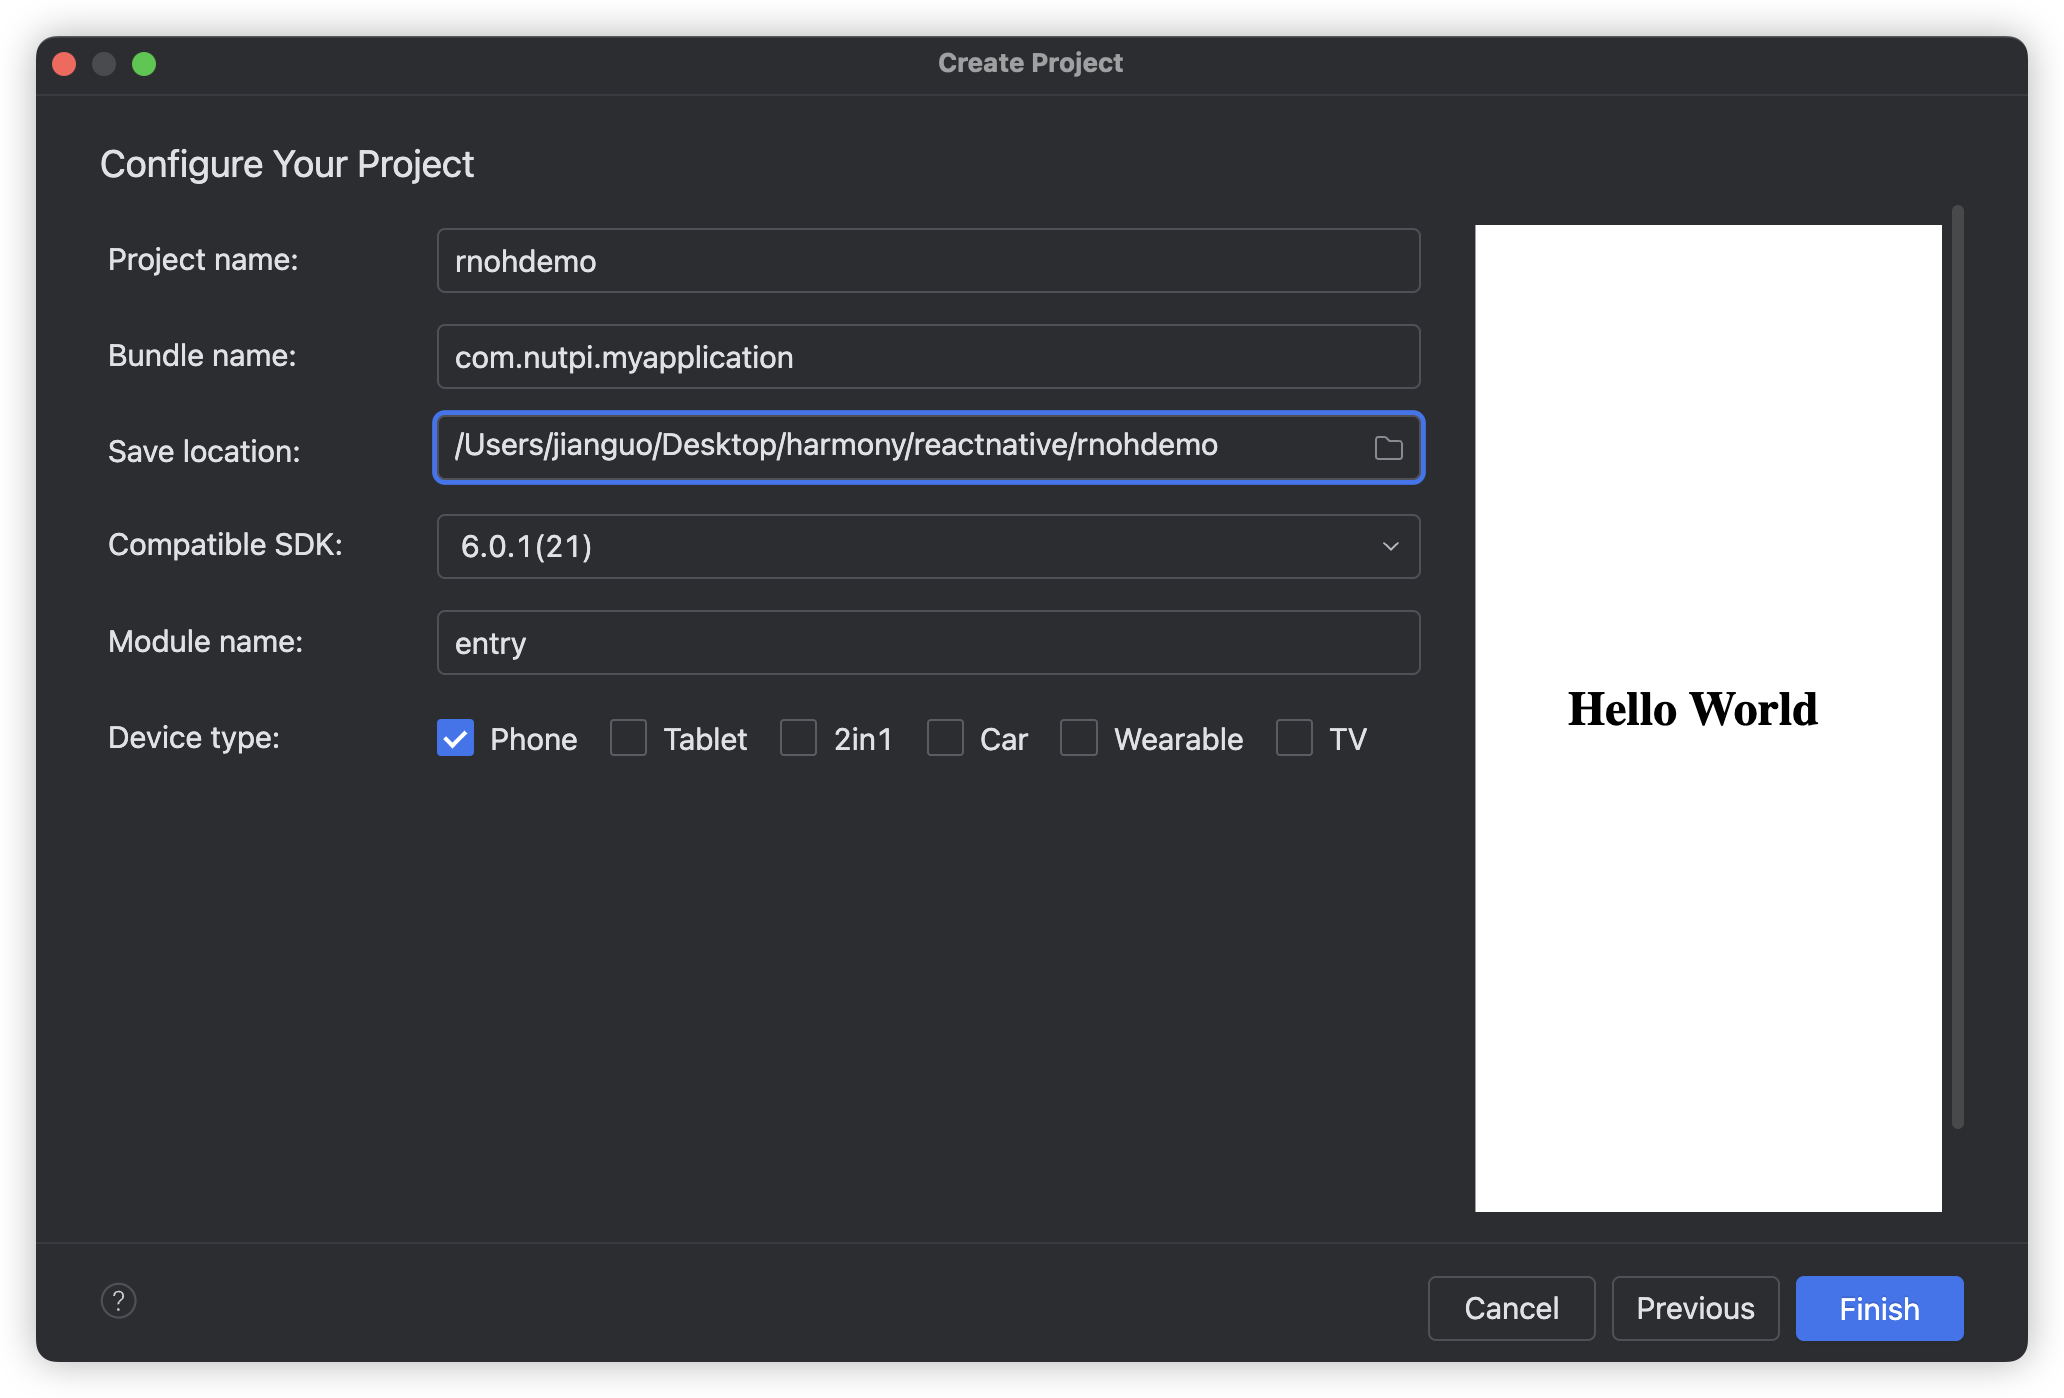Click the preview panel vertical scrollbar
The image size is (2064, 1398).
[1957, 667]
